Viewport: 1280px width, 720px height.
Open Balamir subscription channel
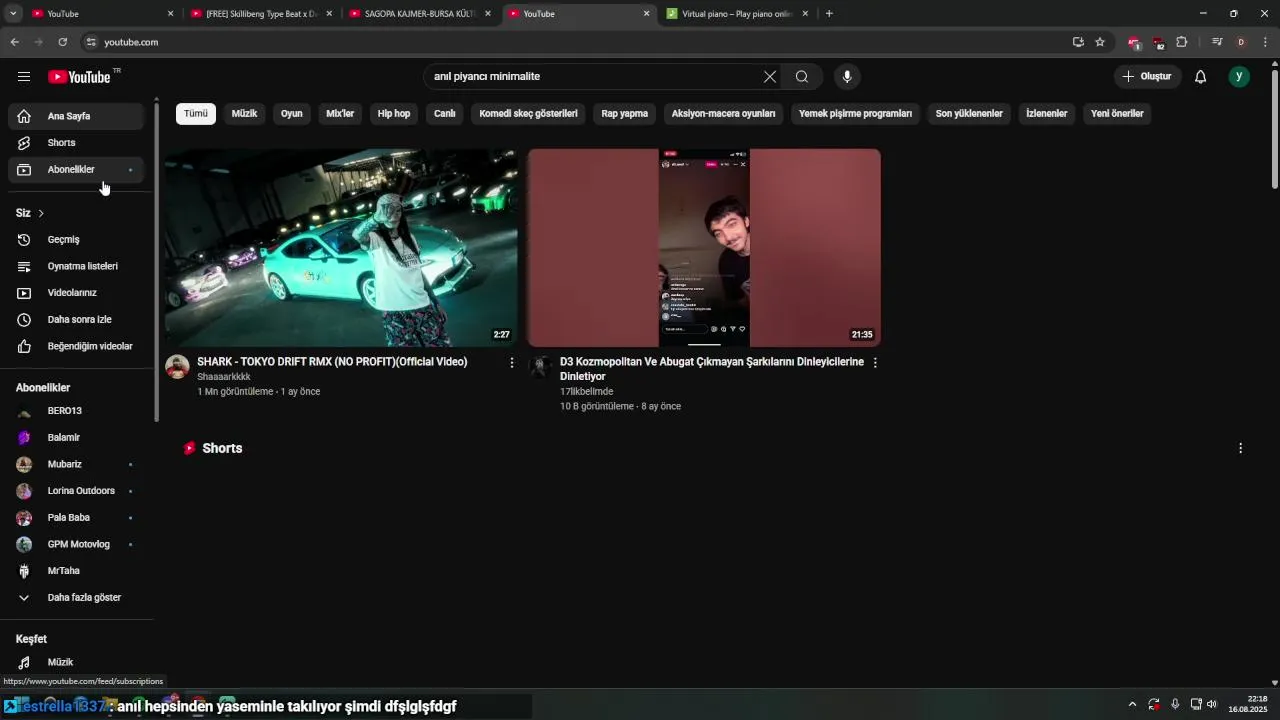tap(76, 438)
